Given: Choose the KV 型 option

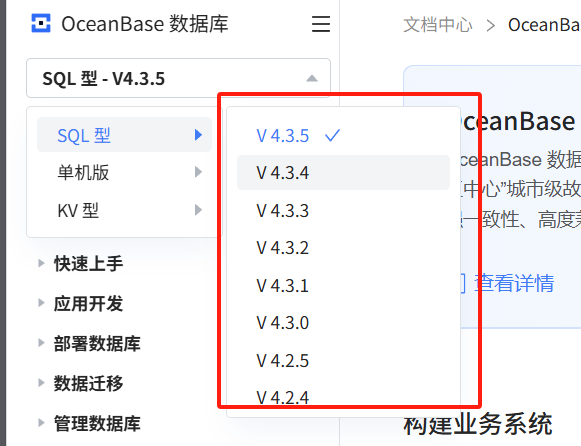Looking at the screenshot, I should [124, 210].
